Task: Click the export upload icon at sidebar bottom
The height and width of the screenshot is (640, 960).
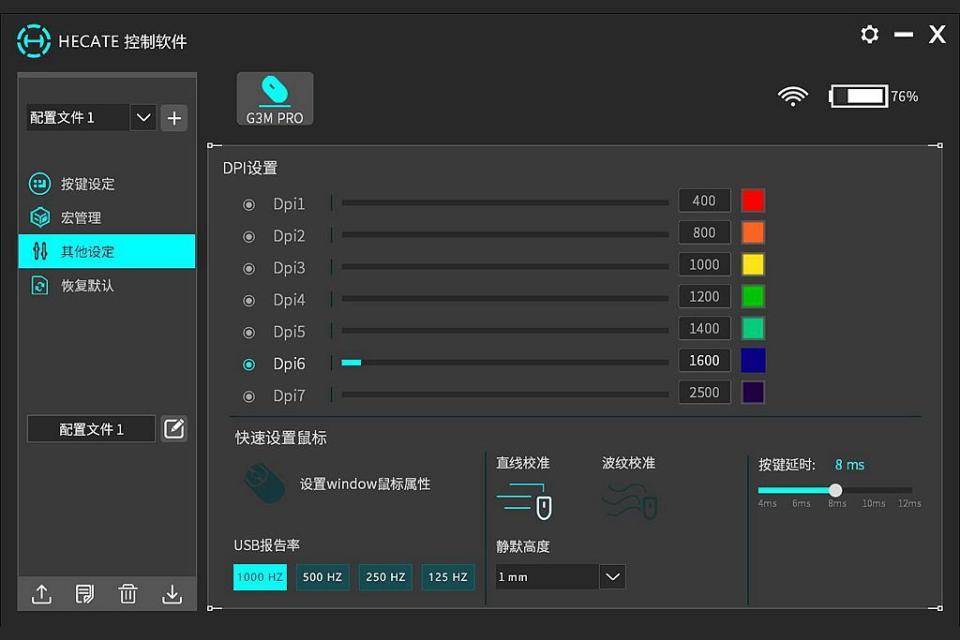Action: tap(42, 593)
